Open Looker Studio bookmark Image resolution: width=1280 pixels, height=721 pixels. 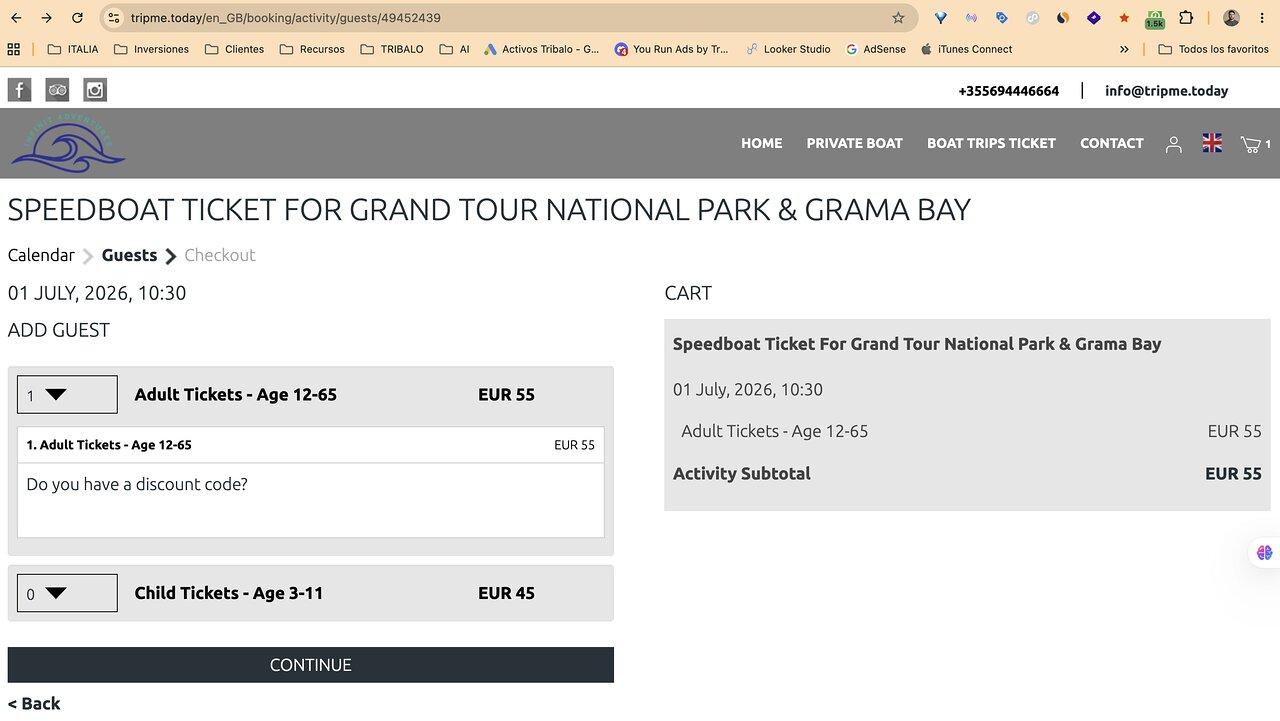click(788, 49)
